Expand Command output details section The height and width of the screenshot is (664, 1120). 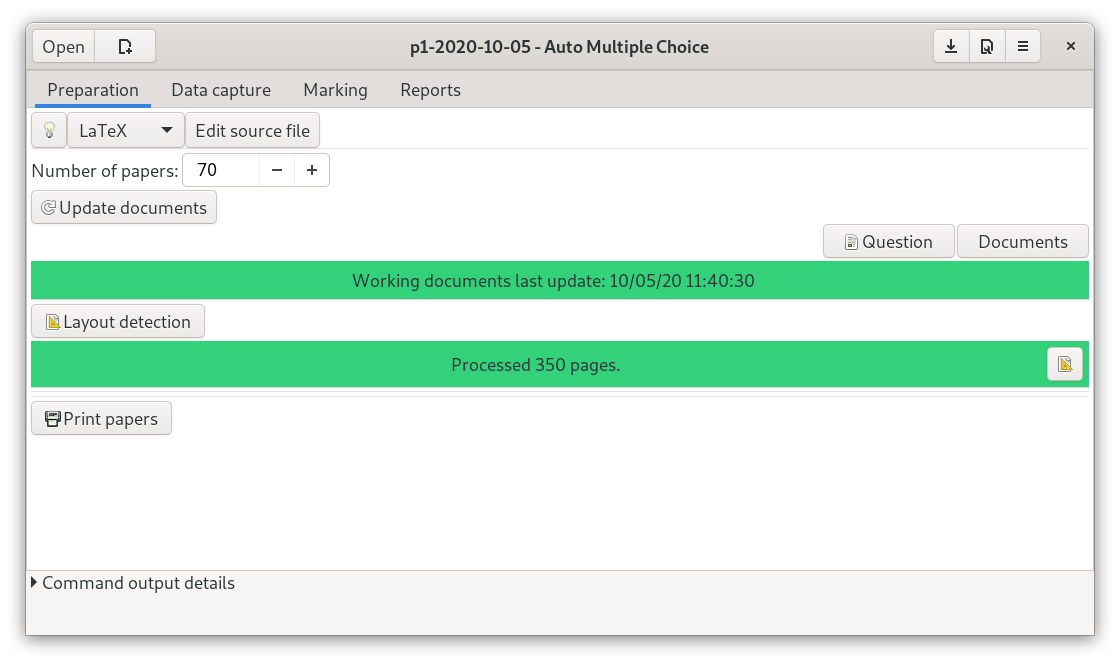point(133,583)
